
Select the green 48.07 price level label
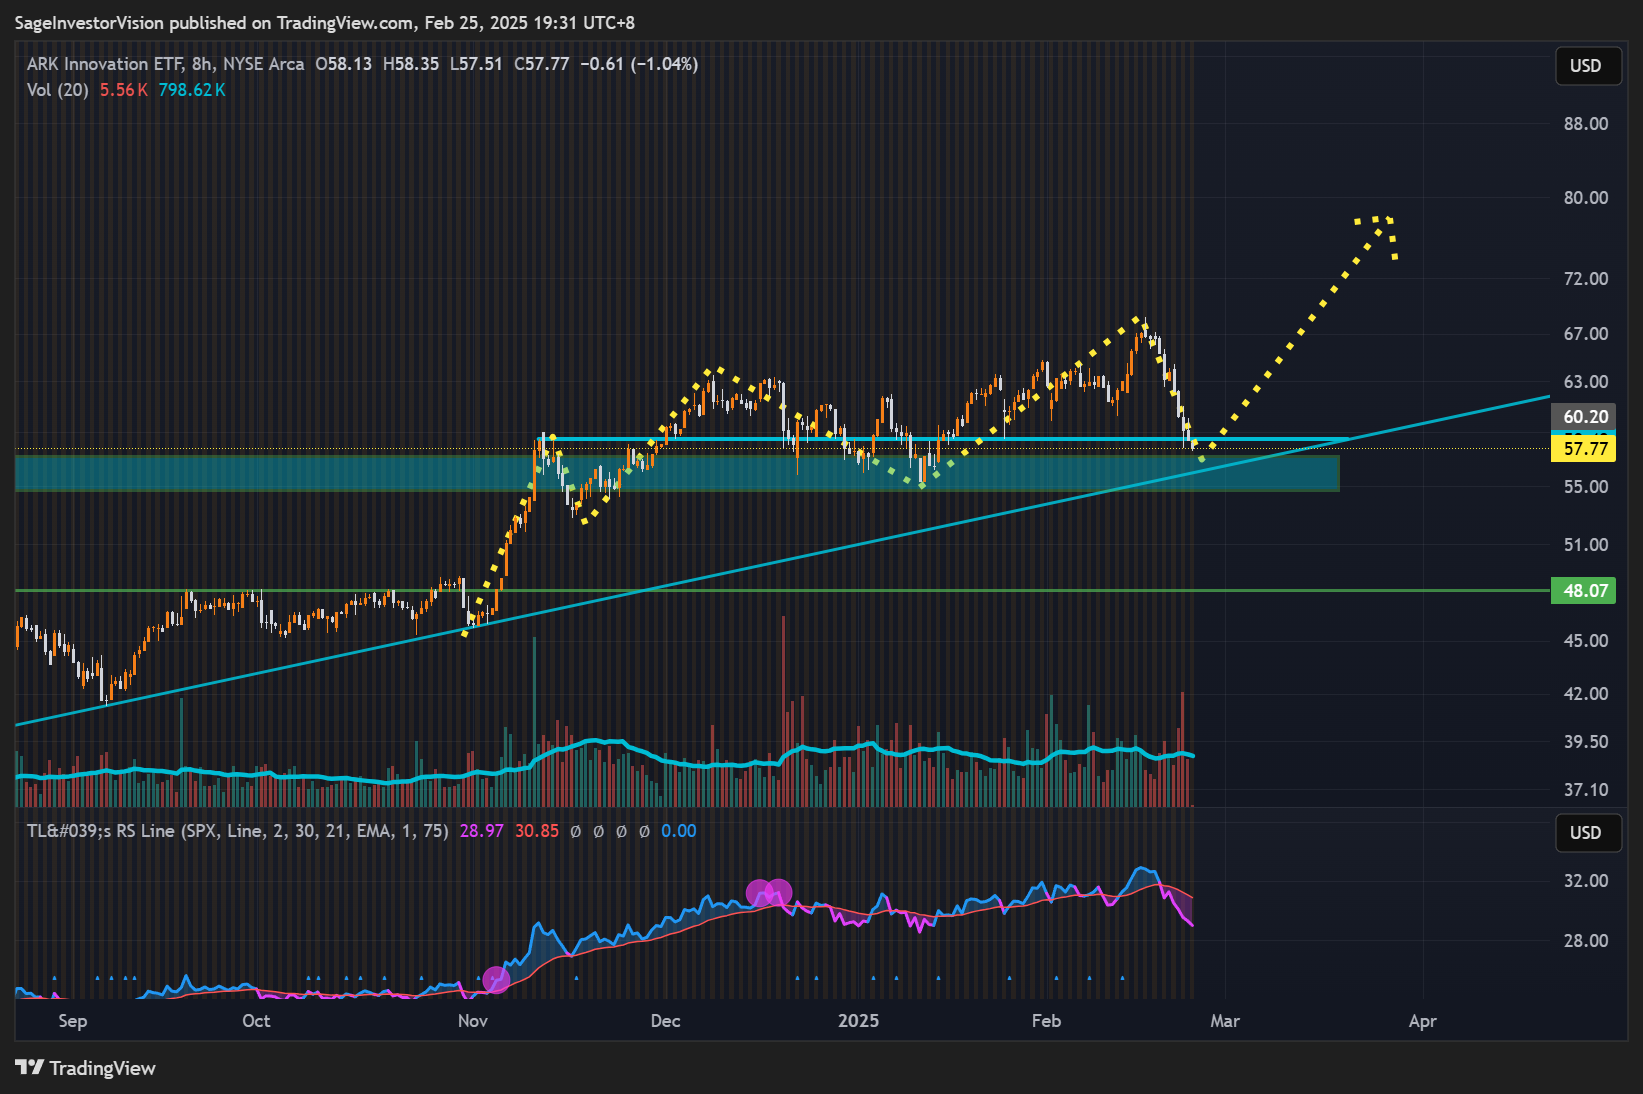point(1583,590)
